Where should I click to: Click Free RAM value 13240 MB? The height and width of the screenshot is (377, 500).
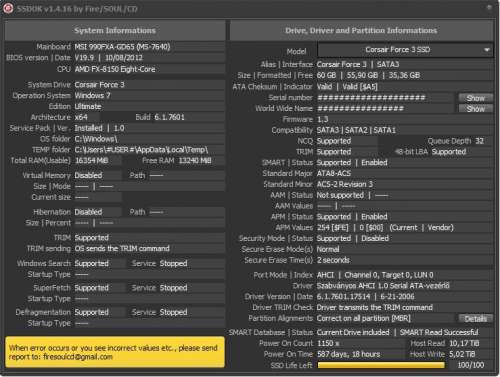click(195, 161)
